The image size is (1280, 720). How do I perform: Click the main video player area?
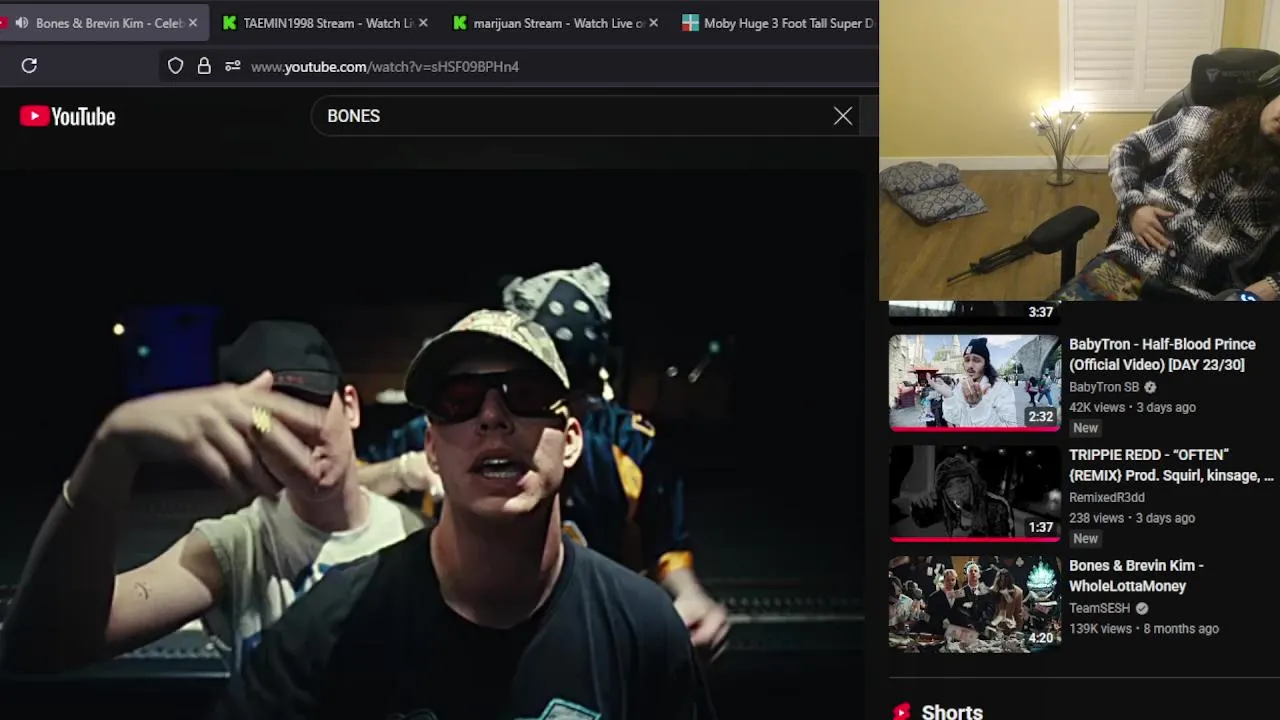point(432,445)
